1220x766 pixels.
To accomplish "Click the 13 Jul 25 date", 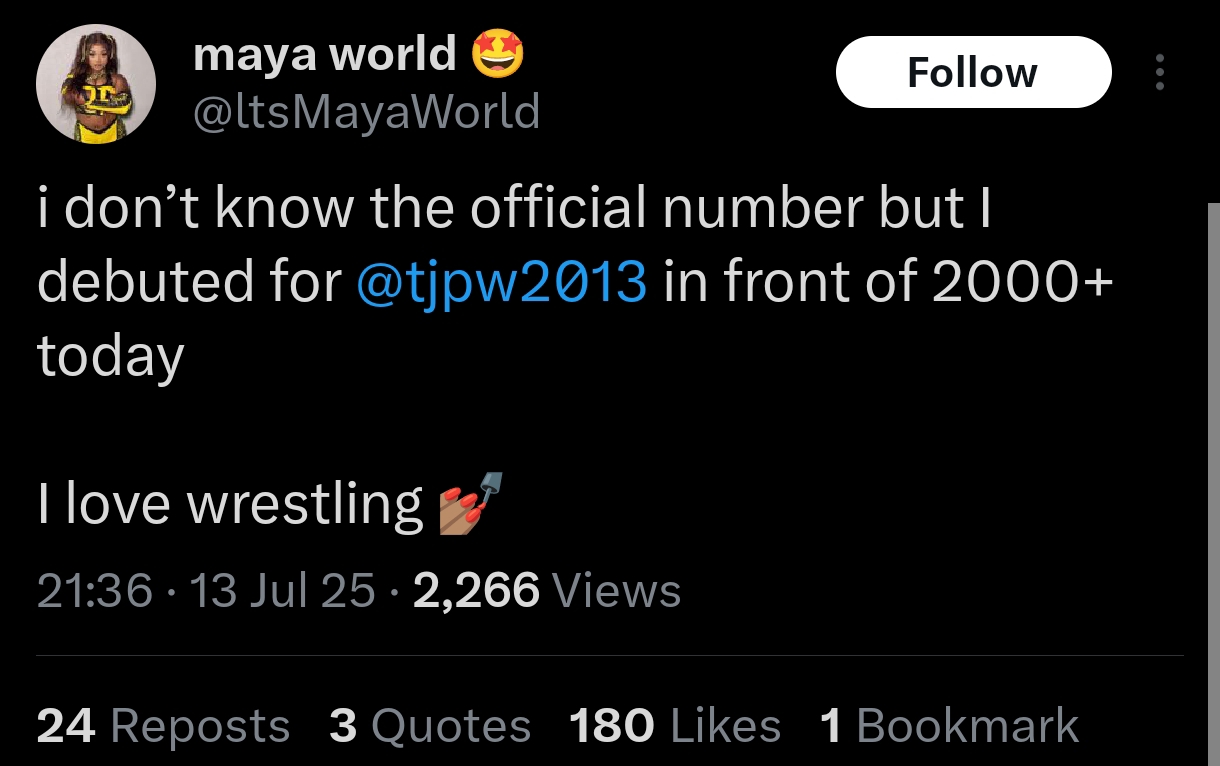I will point(281,590).
